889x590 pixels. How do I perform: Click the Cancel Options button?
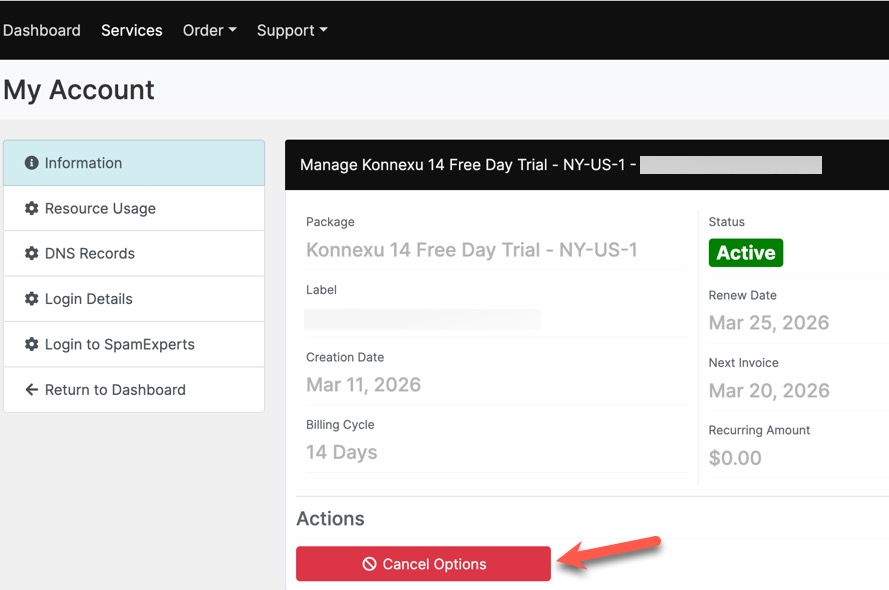422,563
